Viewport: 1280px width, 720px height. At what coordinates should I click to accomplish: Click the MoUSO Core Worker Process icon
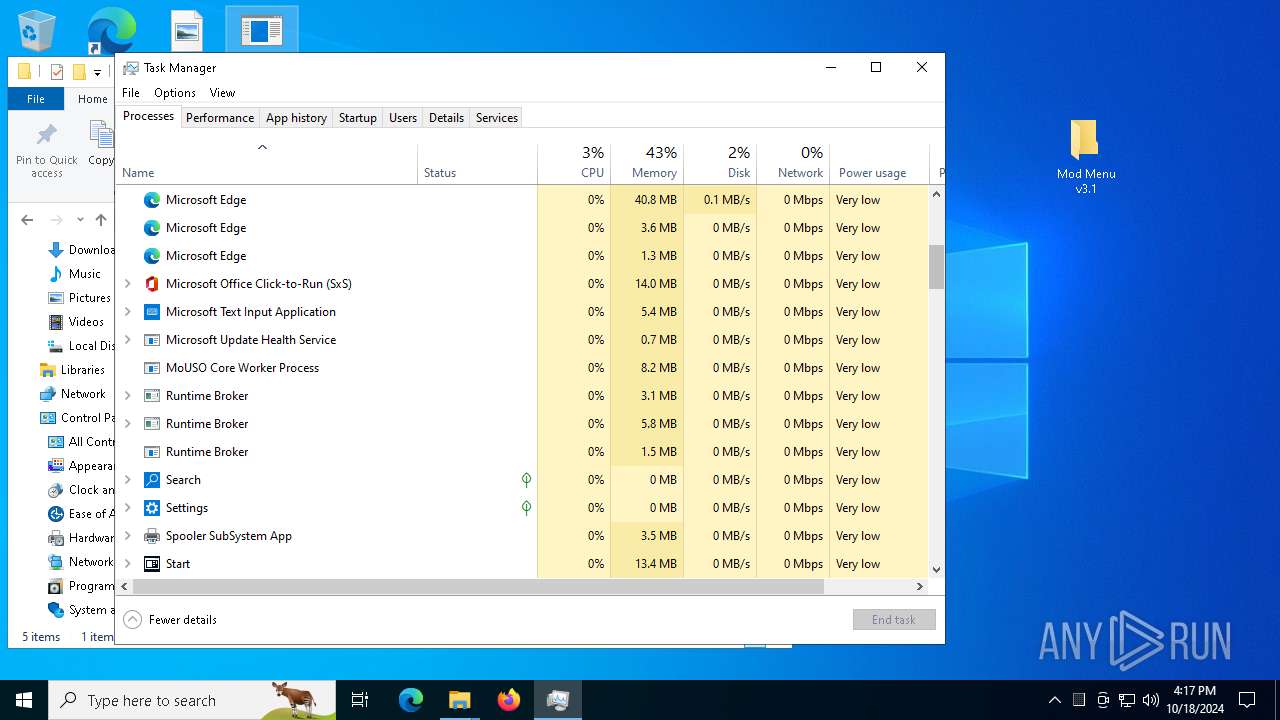click(x=152, y=368)
